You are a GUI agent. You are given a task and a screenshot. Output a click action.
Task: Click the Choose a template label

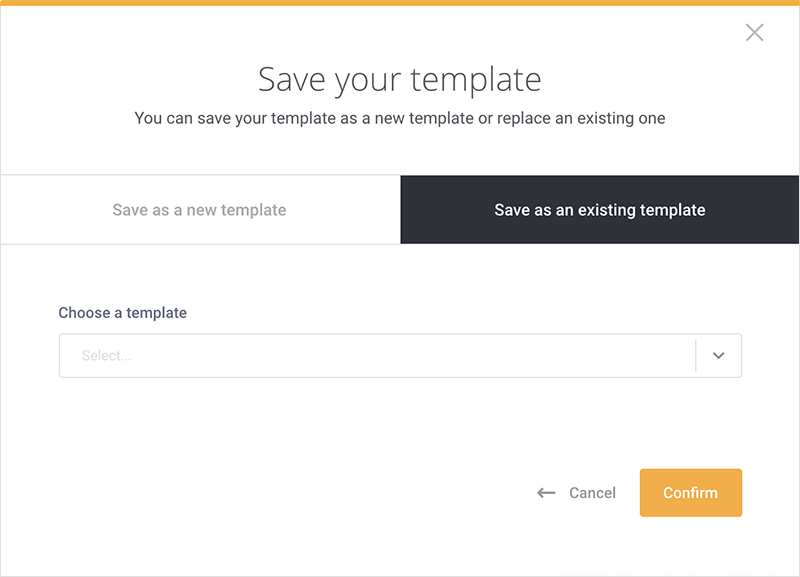pyautogui.click(x=122, y=313)
